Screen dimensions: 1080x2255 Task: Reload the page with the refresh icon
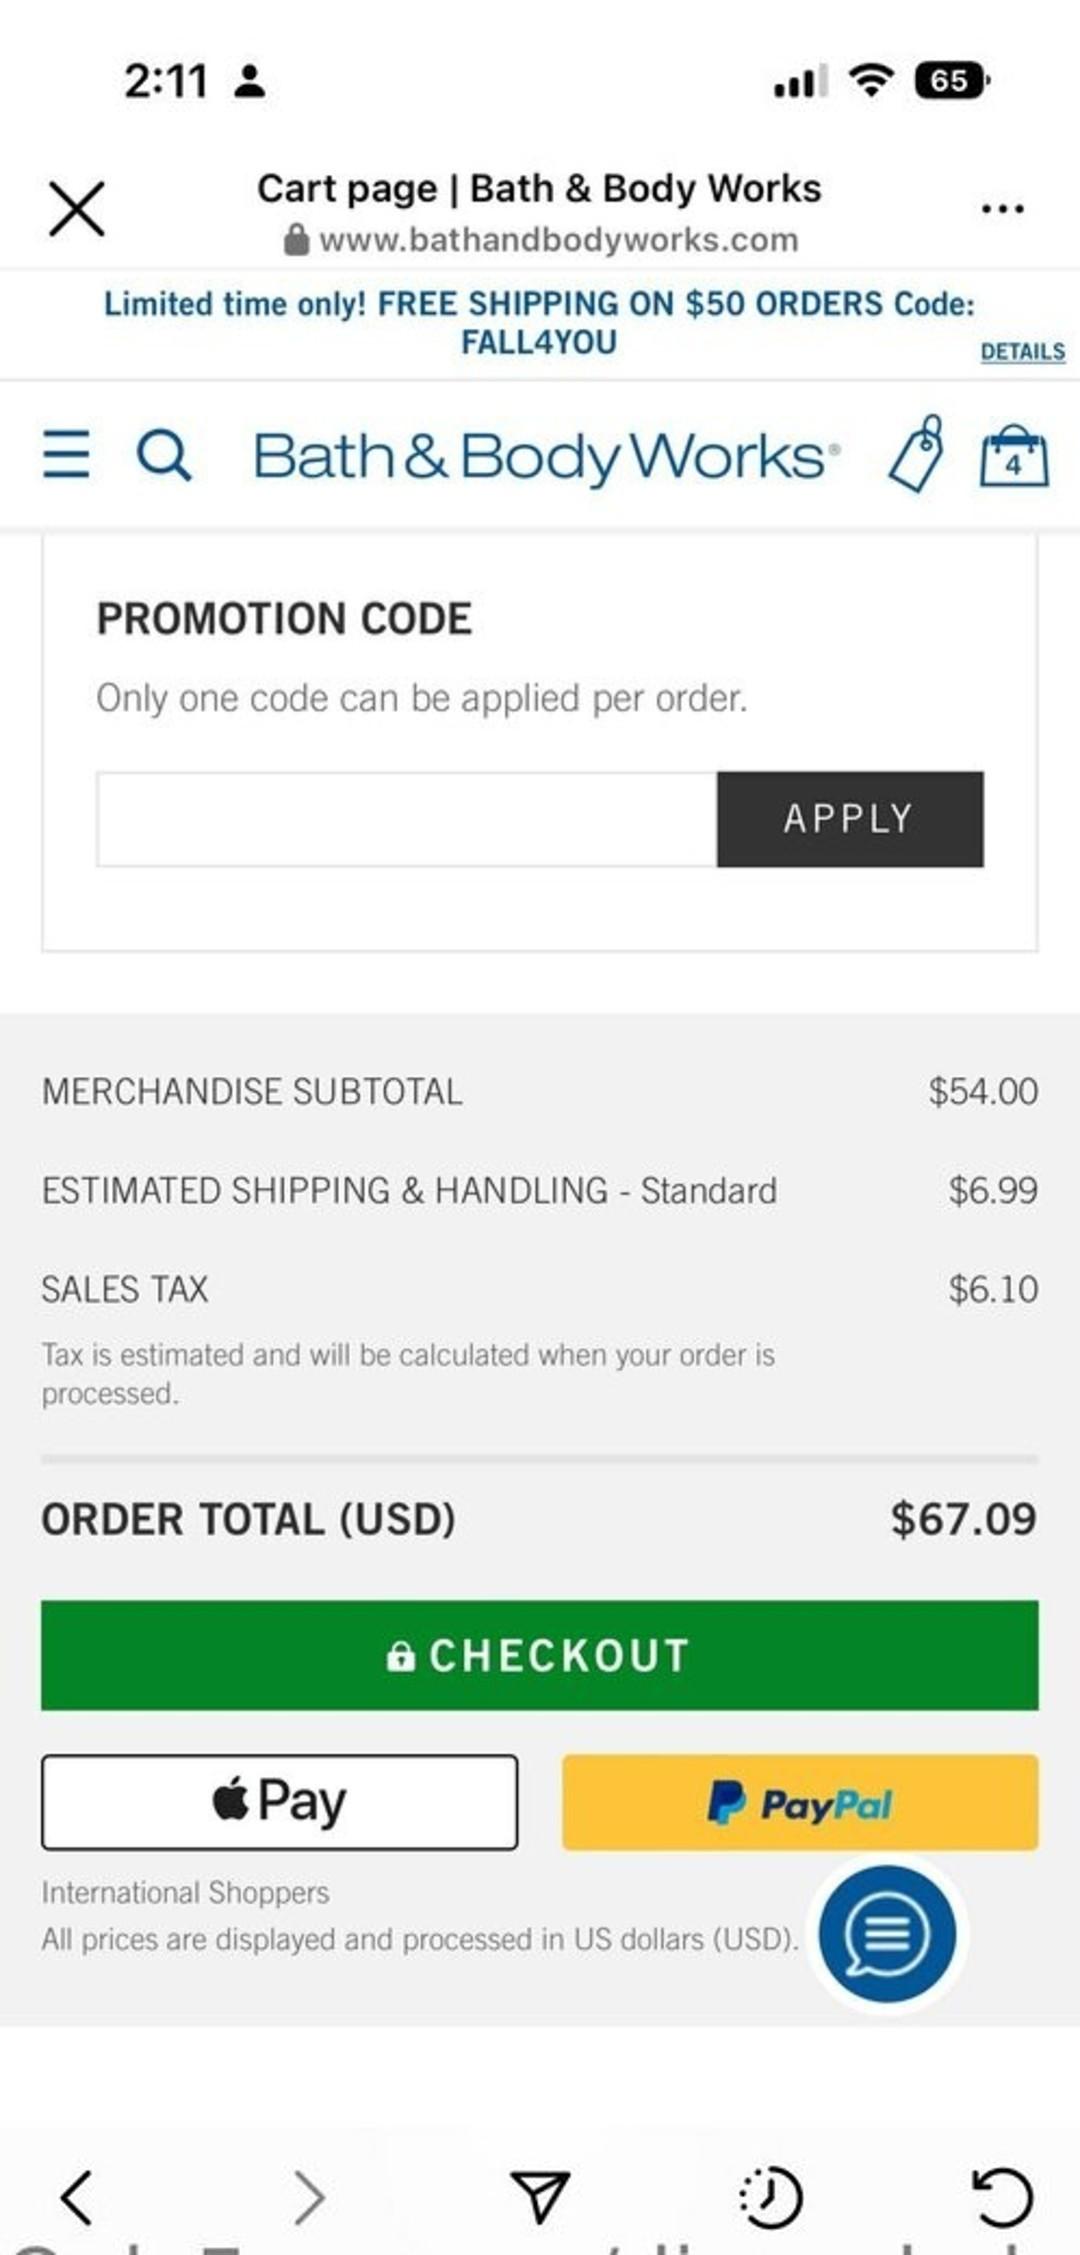1002,2197
